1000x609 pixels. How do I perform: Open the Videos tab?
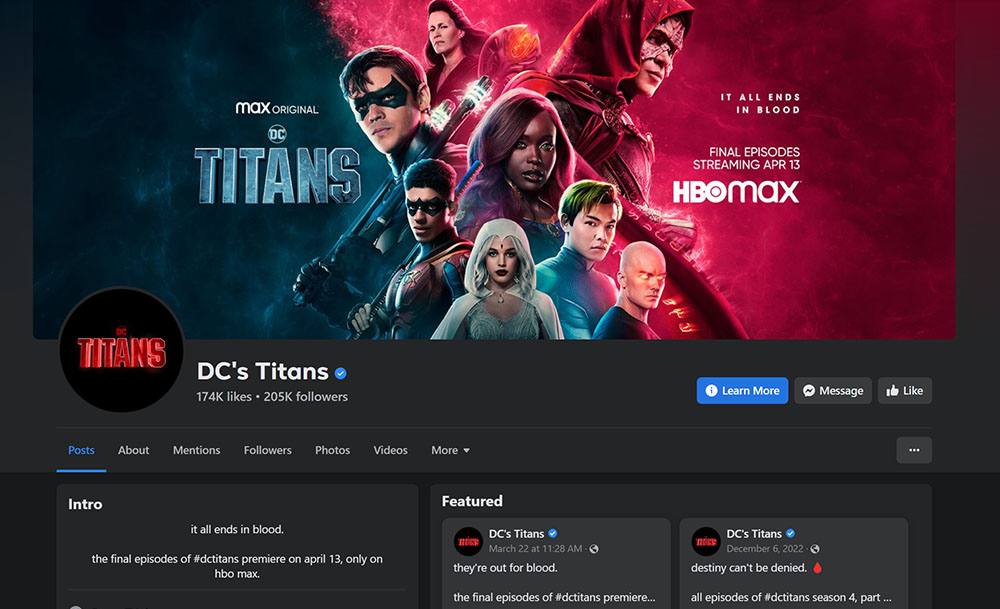(x=390, y=450)
